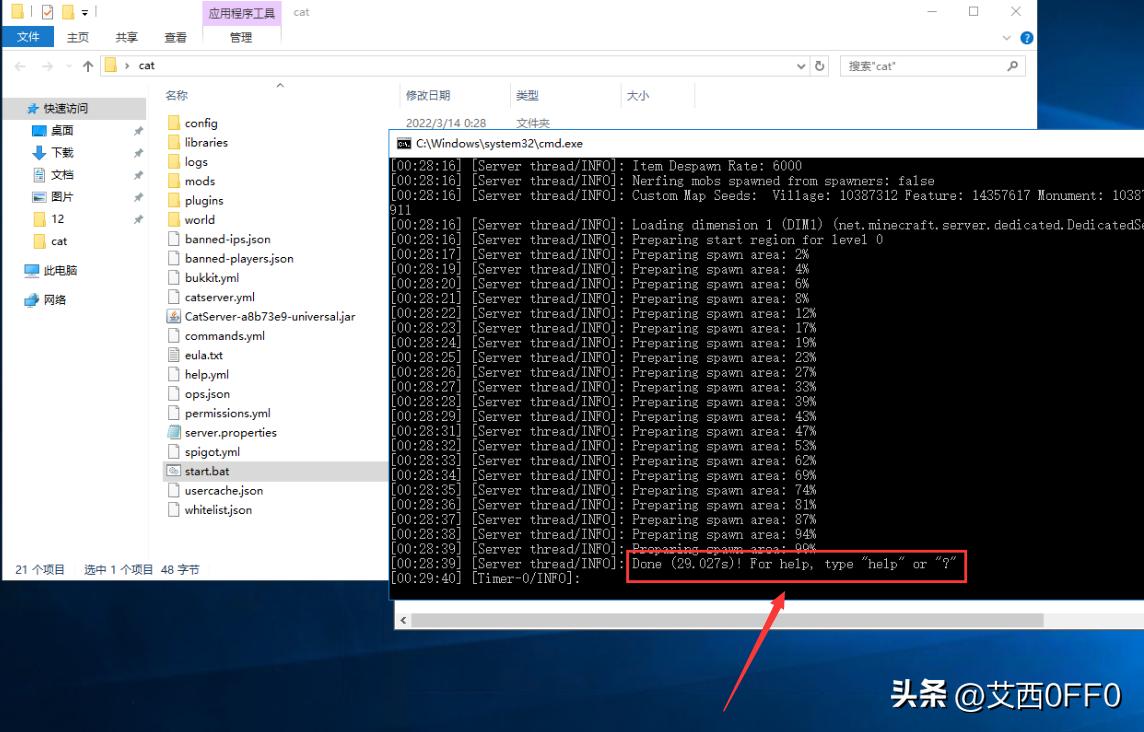Screen dimensions: 1144x732
Task: Click the cat breadcrumb in the address bar
Action: (x=145, y=65)
